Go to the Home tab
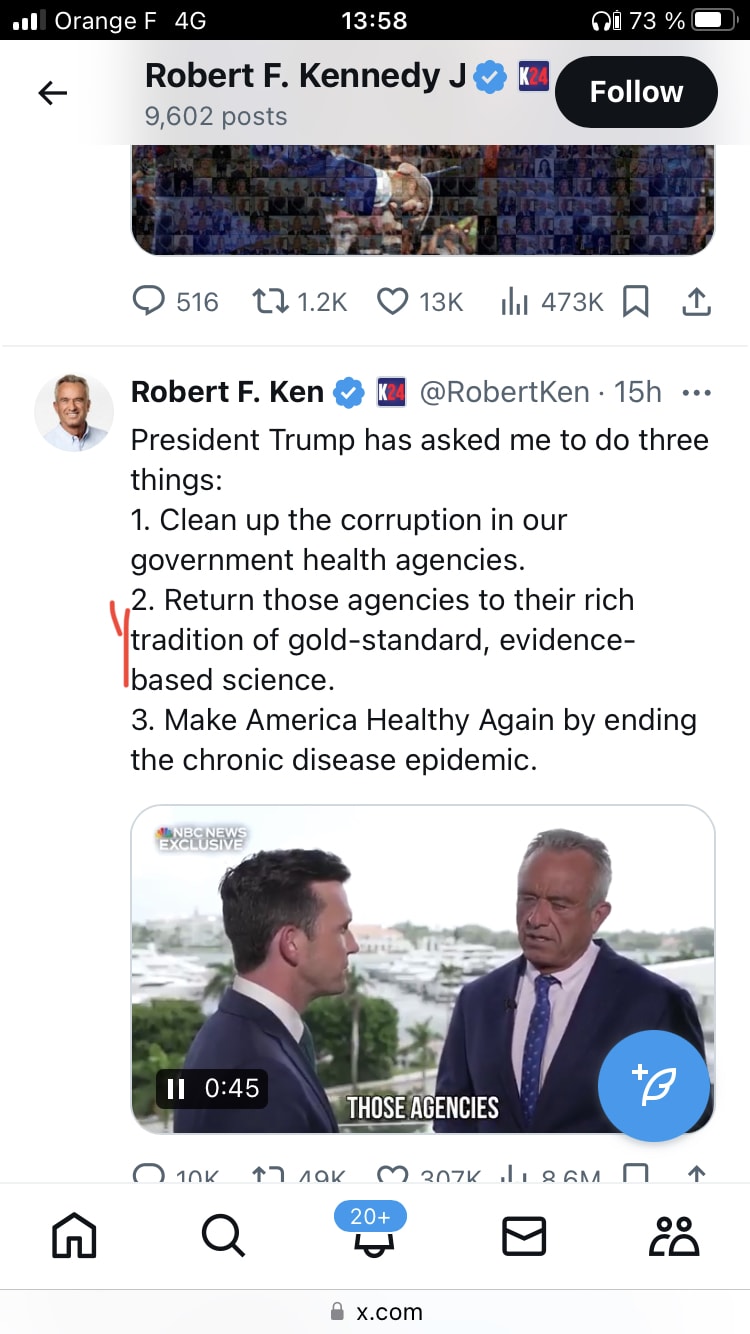750x1334 pixels. [x=74, y=1236]
